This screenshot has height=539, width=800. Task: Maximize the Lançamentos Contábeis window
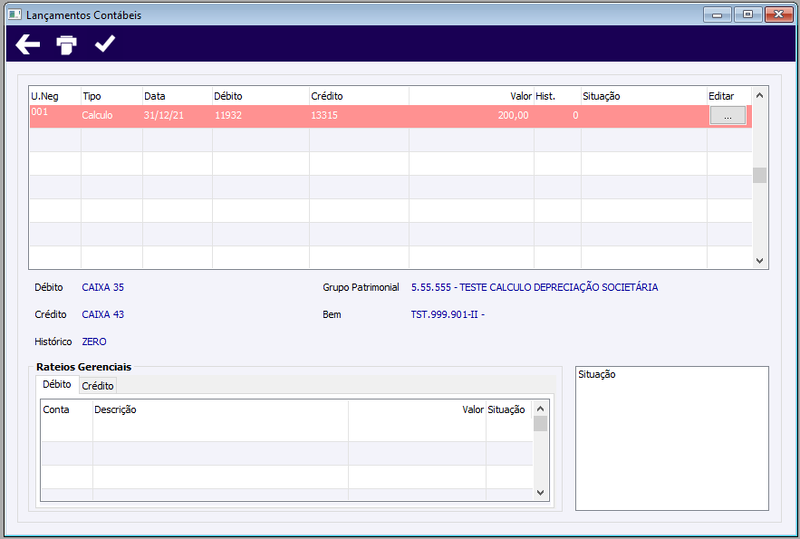(748, 14)
